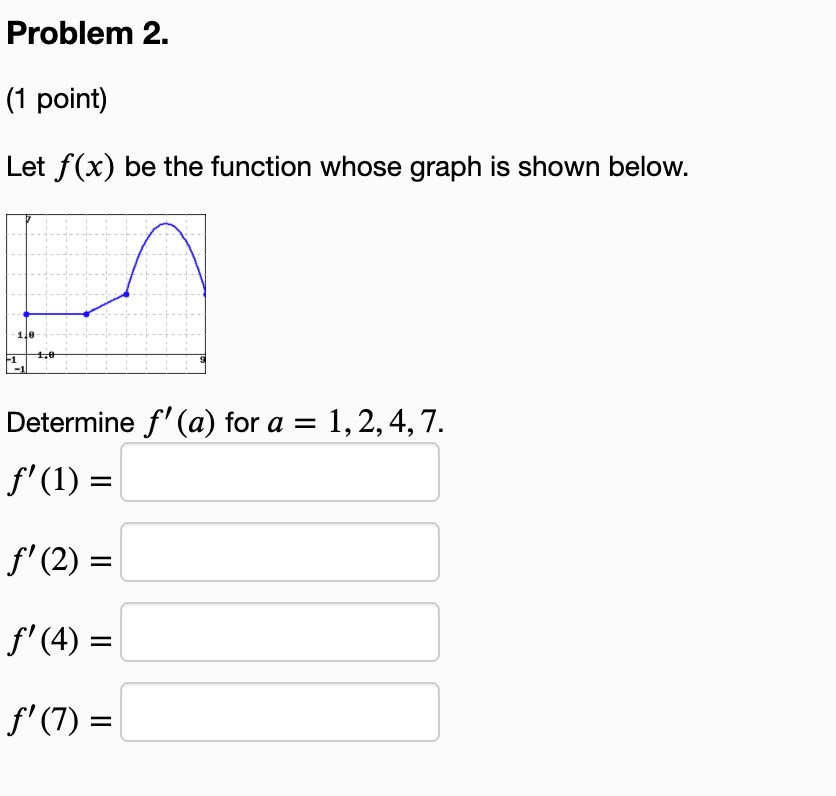Click the rightmost endpoint of the curve

click(x=206, y=294)
